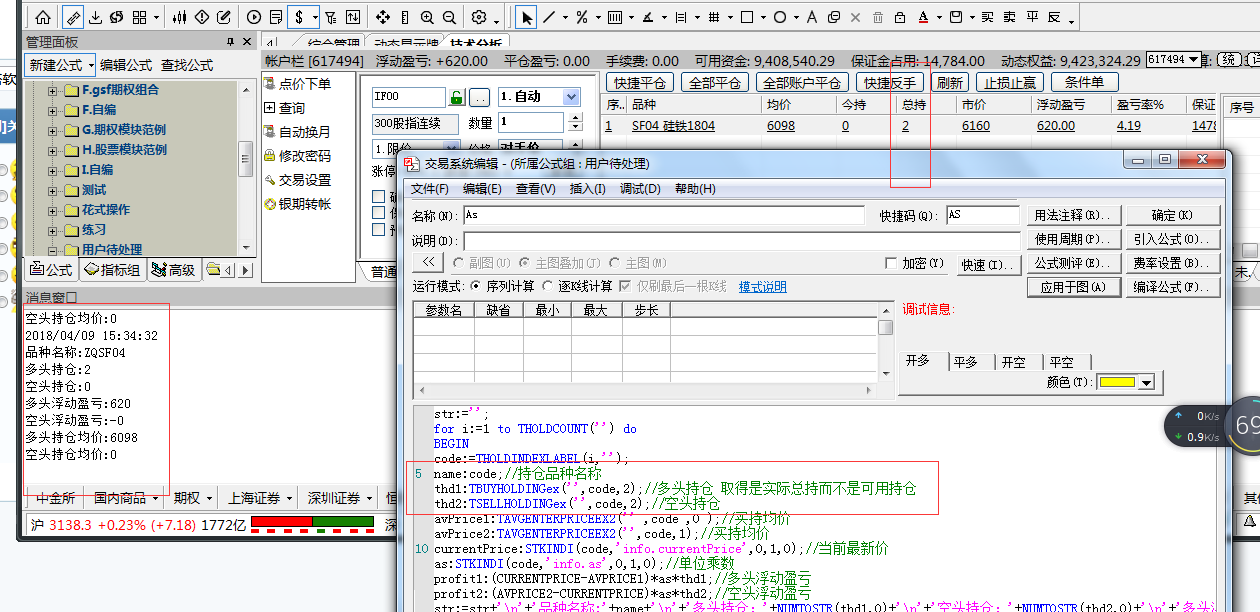The image size is (1260, 612).
Task: Click the 模式说明 link
Action: click(762, 287)
